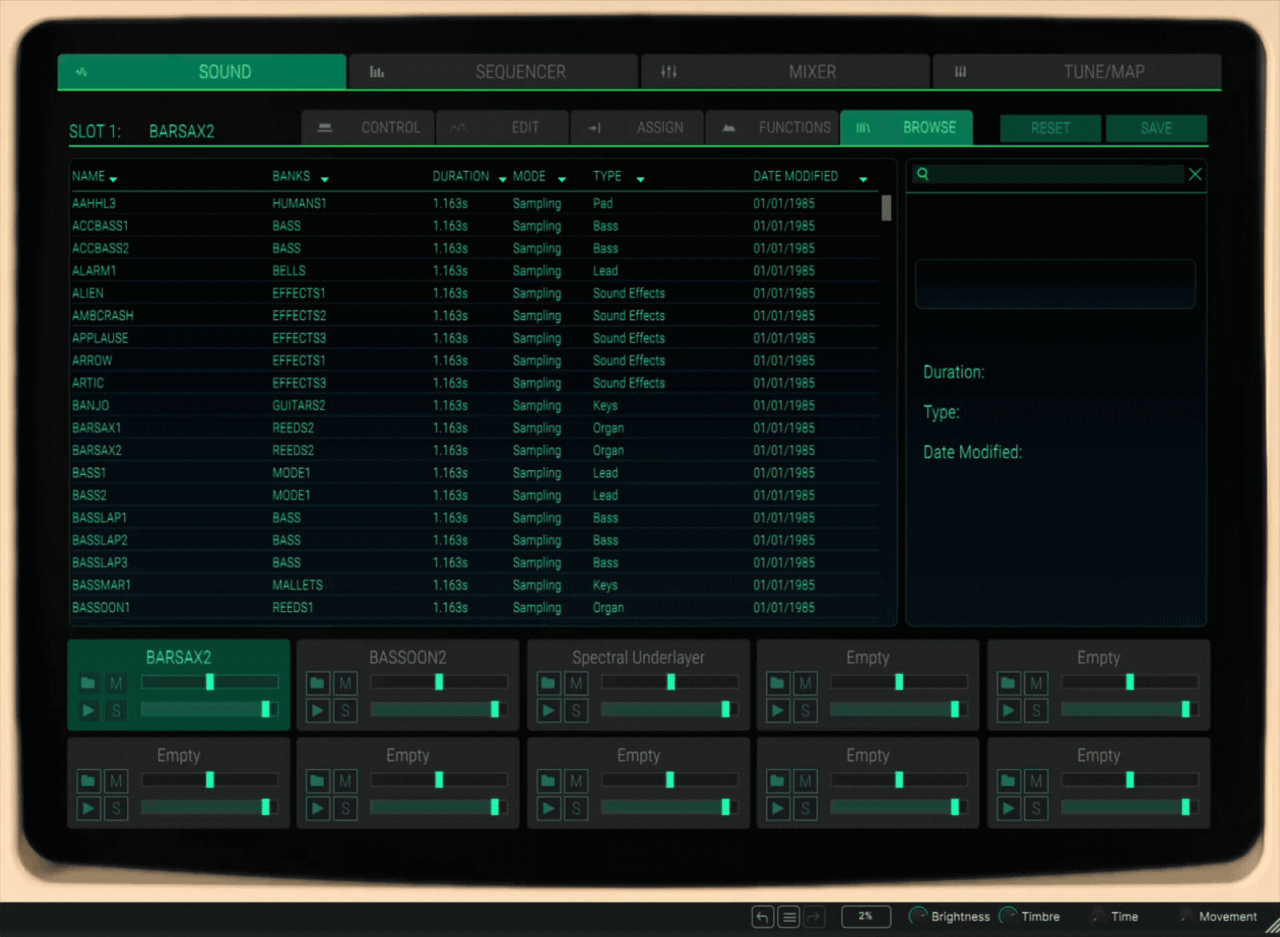Open the FUNCTIONS sub-tab
This screenshot has height=937, width=1280.
[x=771, y=127]
